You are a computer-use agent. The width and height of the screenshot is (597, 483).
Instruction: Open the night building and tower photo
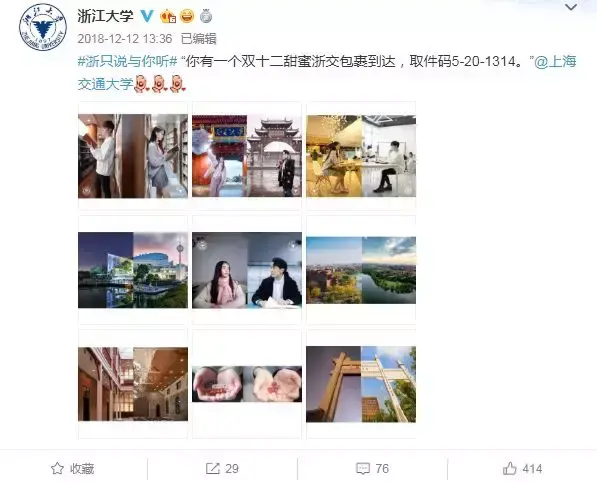(x=133, y=270)
